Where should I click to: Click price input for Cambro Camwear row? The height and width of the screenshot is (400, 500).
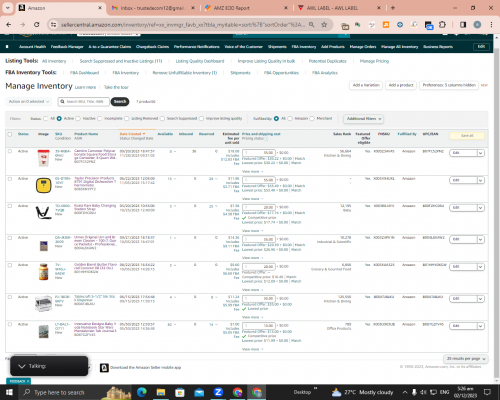click(x=259, y=153)
